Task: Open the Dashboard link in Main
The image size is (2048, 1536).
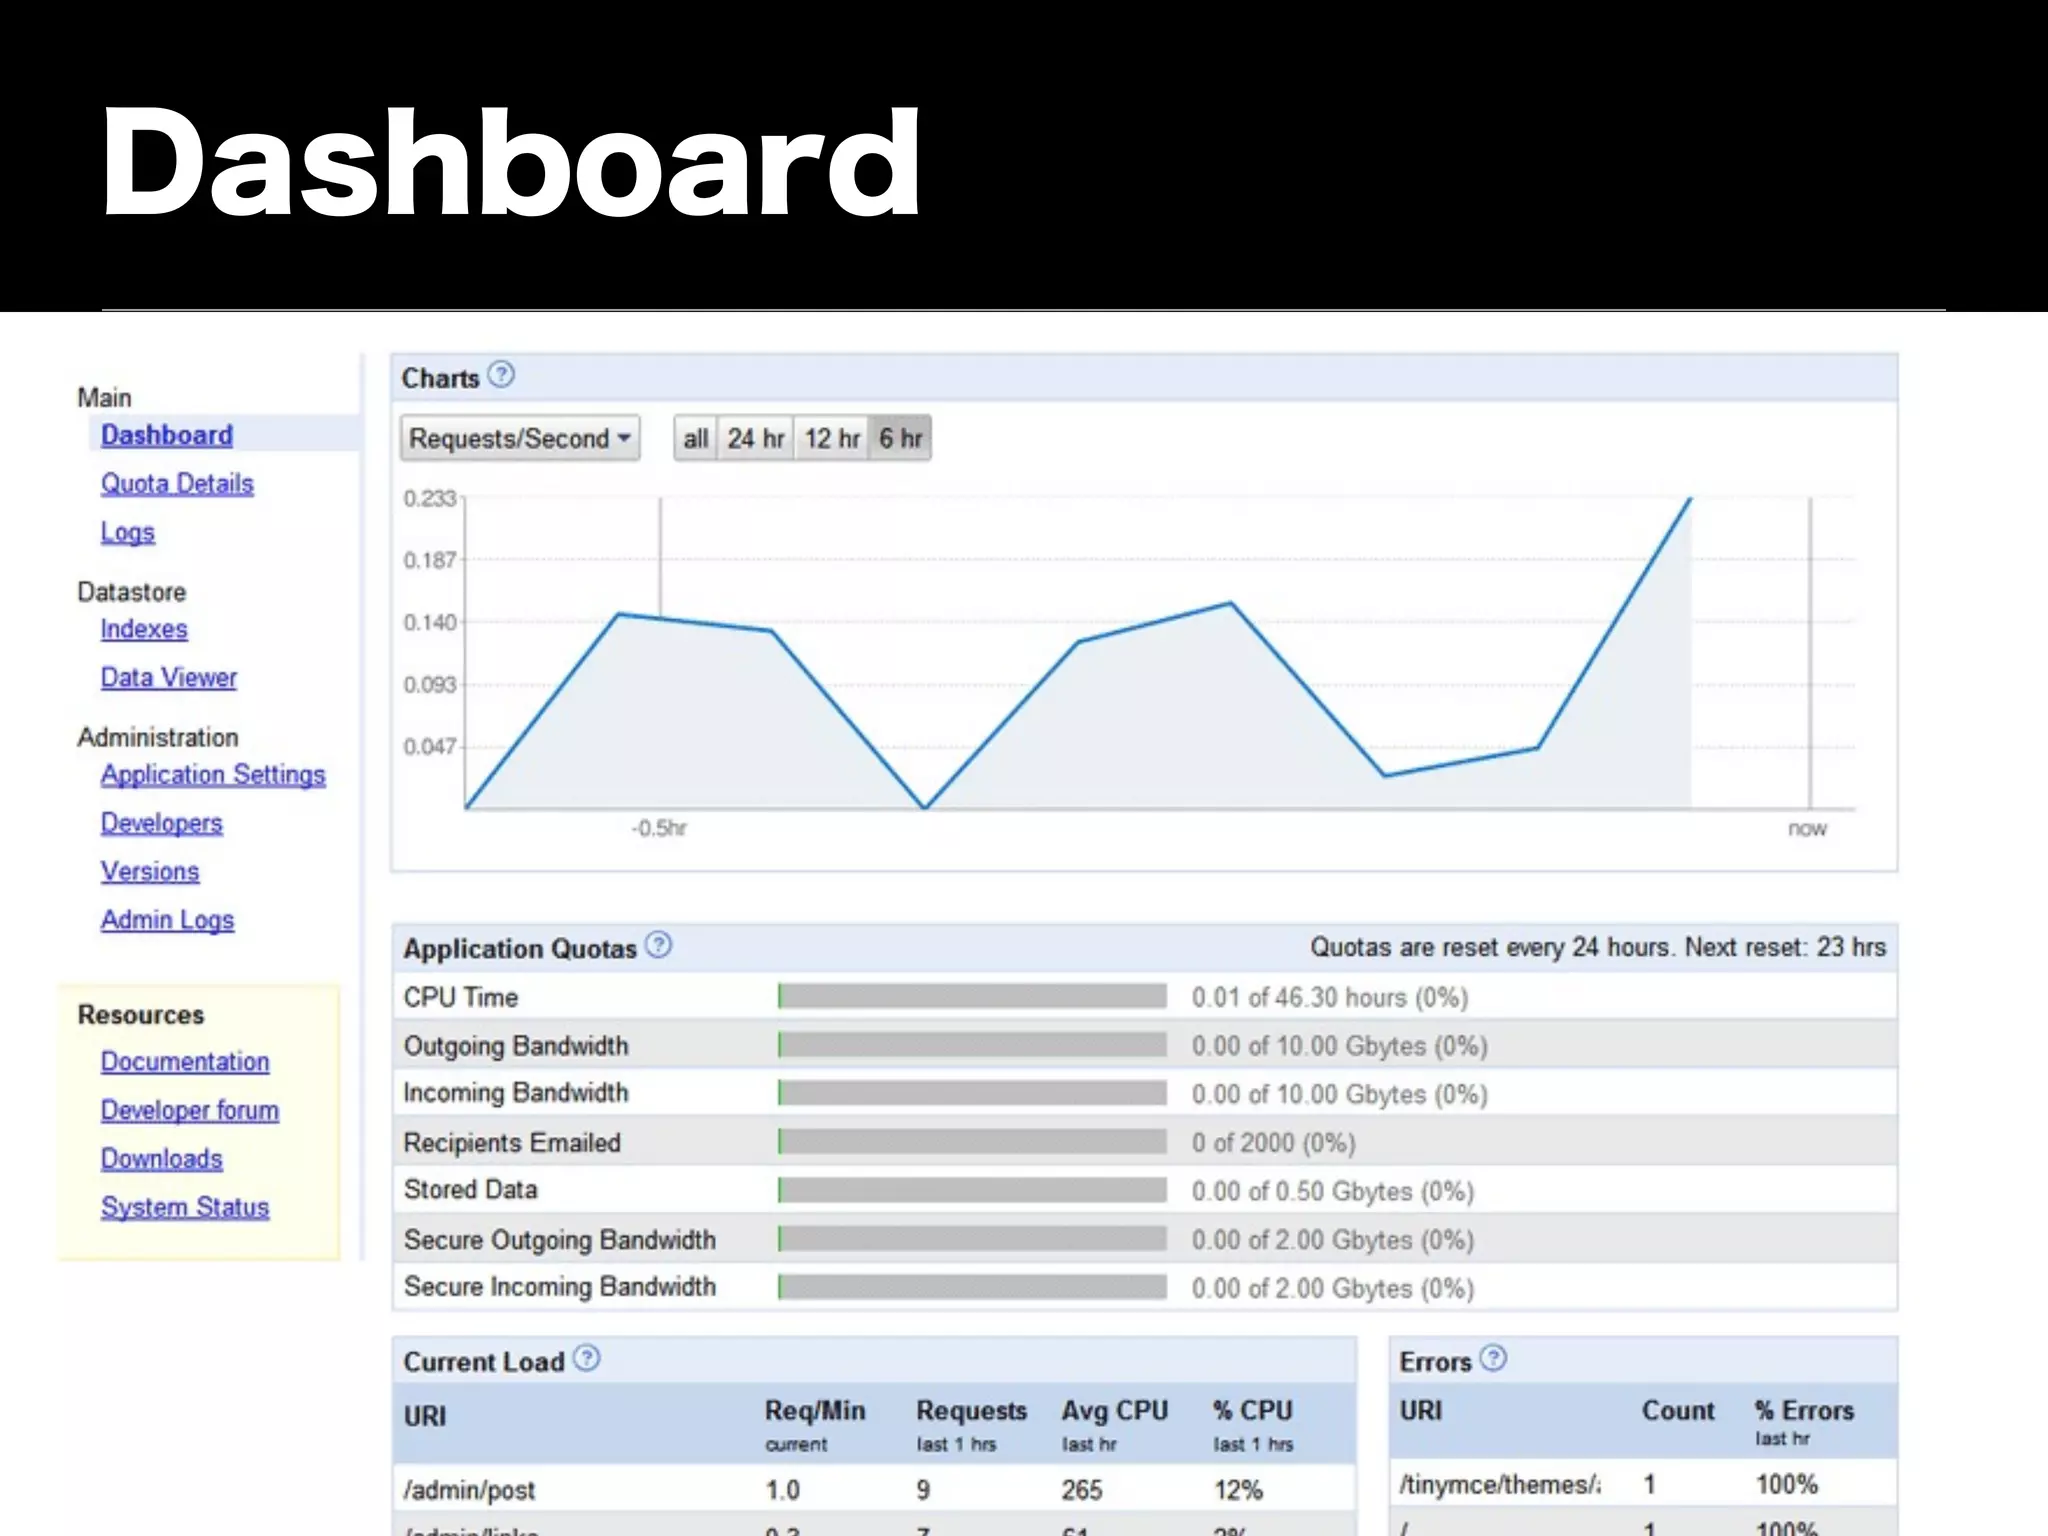Action: coord(166,435)
